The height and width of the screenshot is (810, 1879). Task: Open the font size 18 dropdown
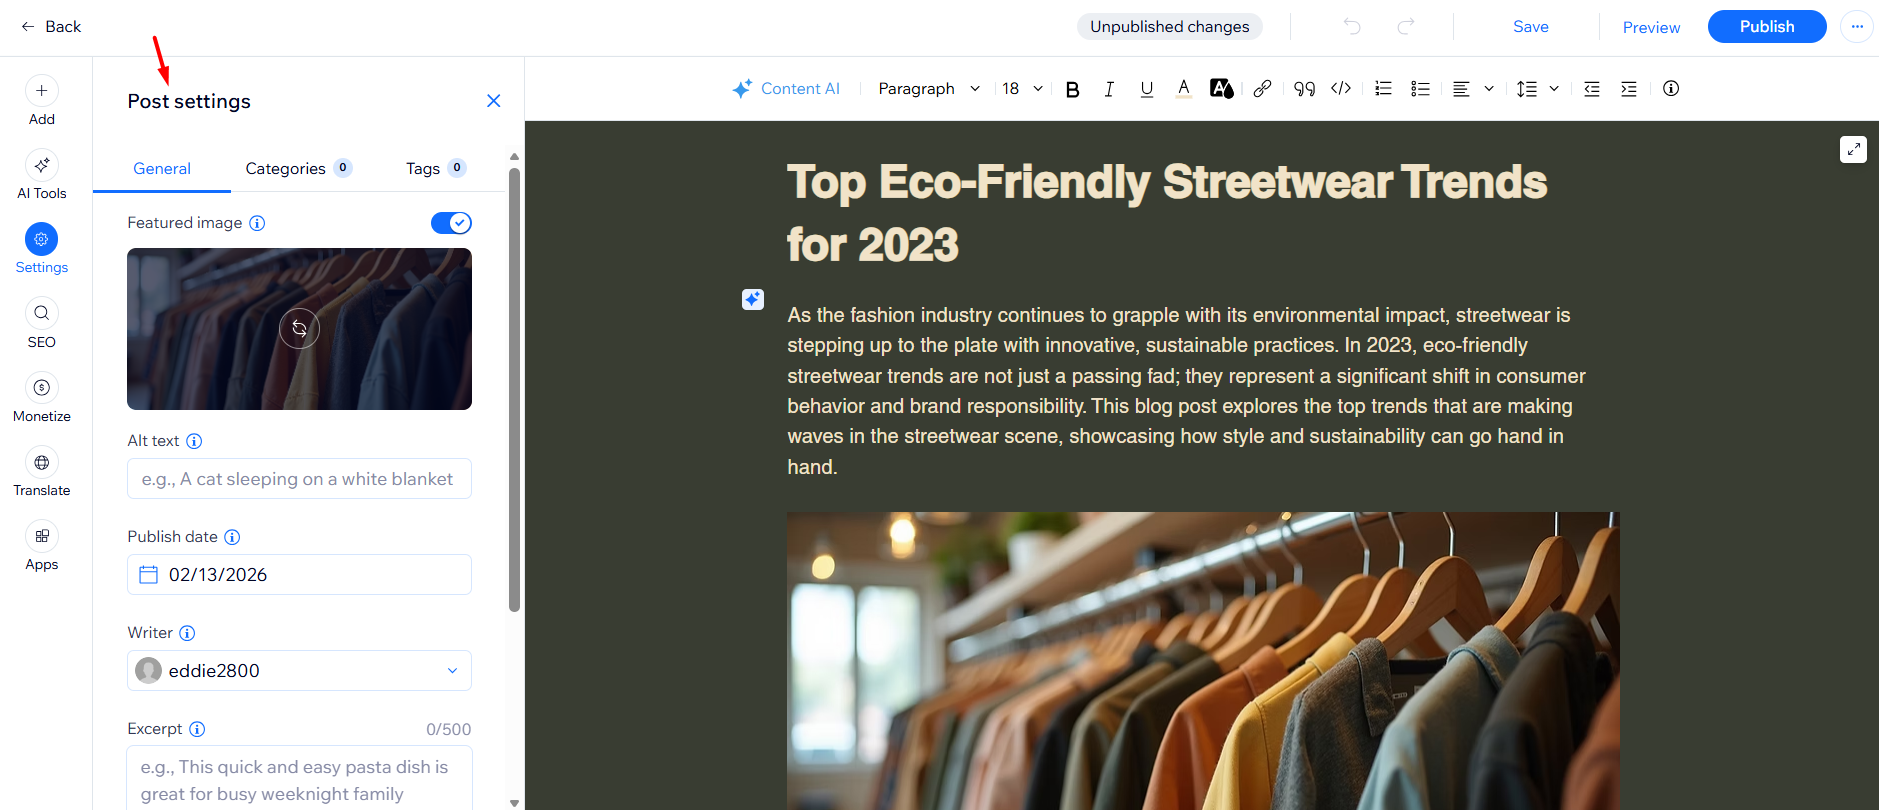(1022, 89)
